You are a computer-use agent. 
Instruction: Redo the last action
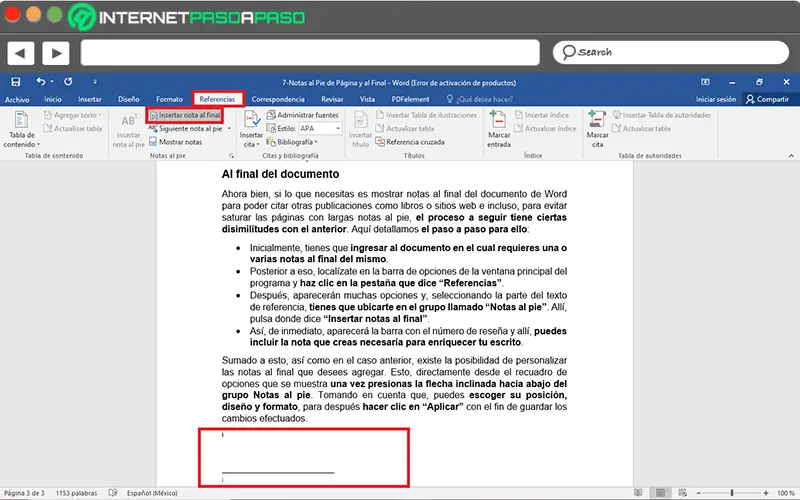(x=68, y=82)
